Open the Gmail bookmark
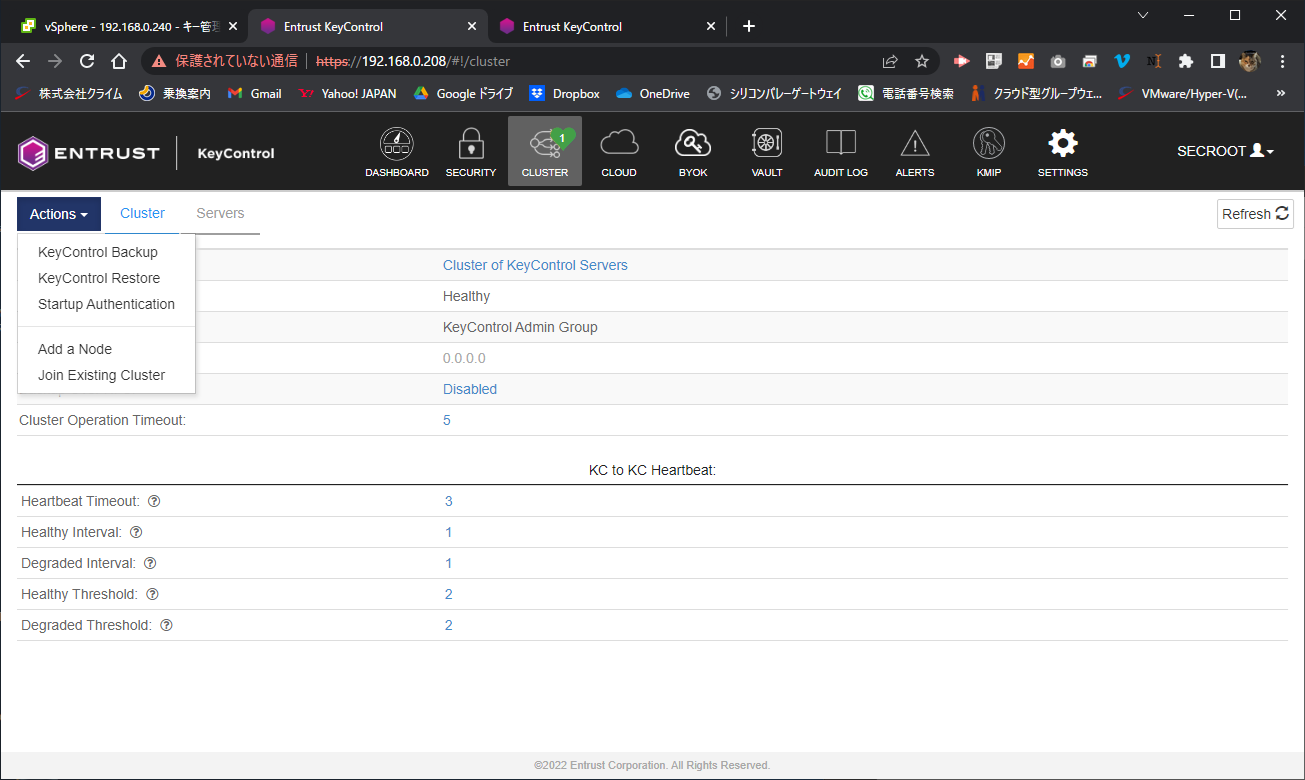The image size is (1305, 780). coord(255,93)
